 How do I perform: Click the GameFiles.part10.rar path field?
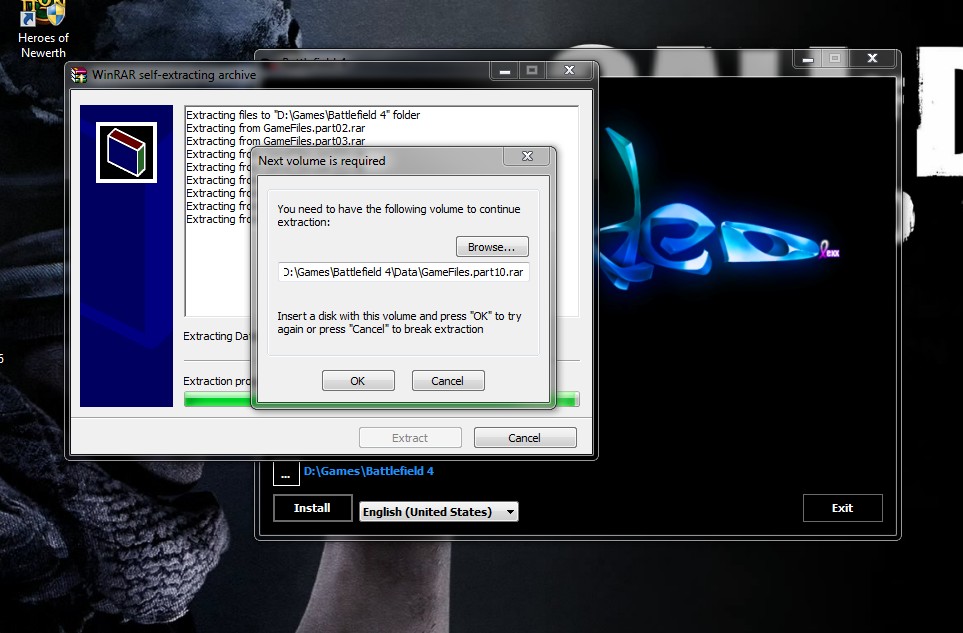tap(404, 272)
